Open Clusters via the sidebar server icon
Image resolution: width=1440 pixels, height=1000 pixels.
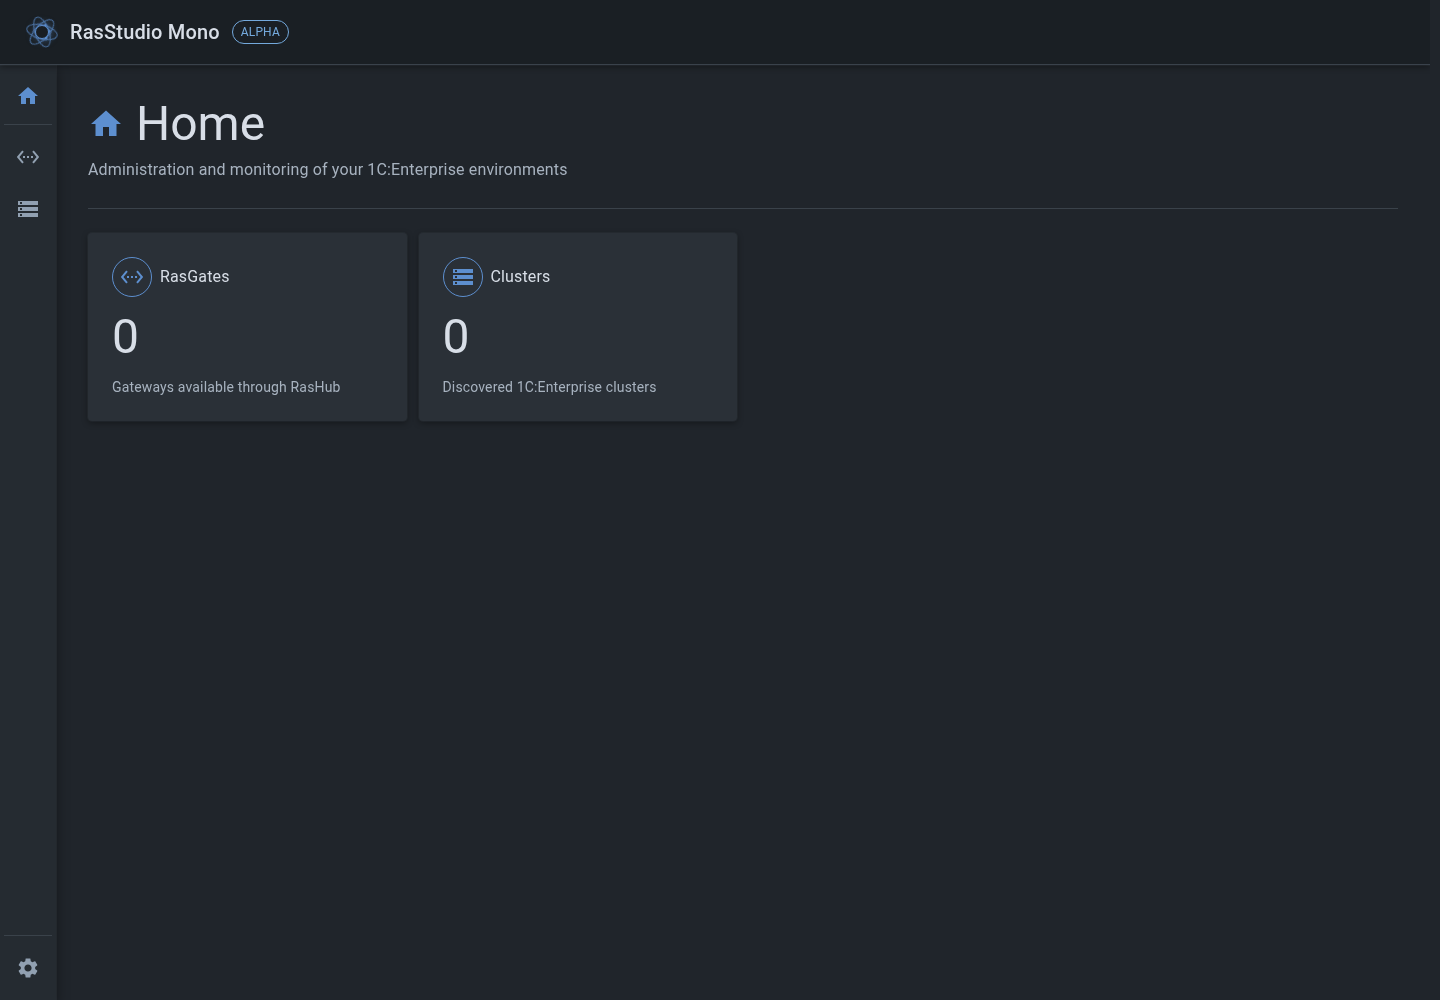pos(28,209)
